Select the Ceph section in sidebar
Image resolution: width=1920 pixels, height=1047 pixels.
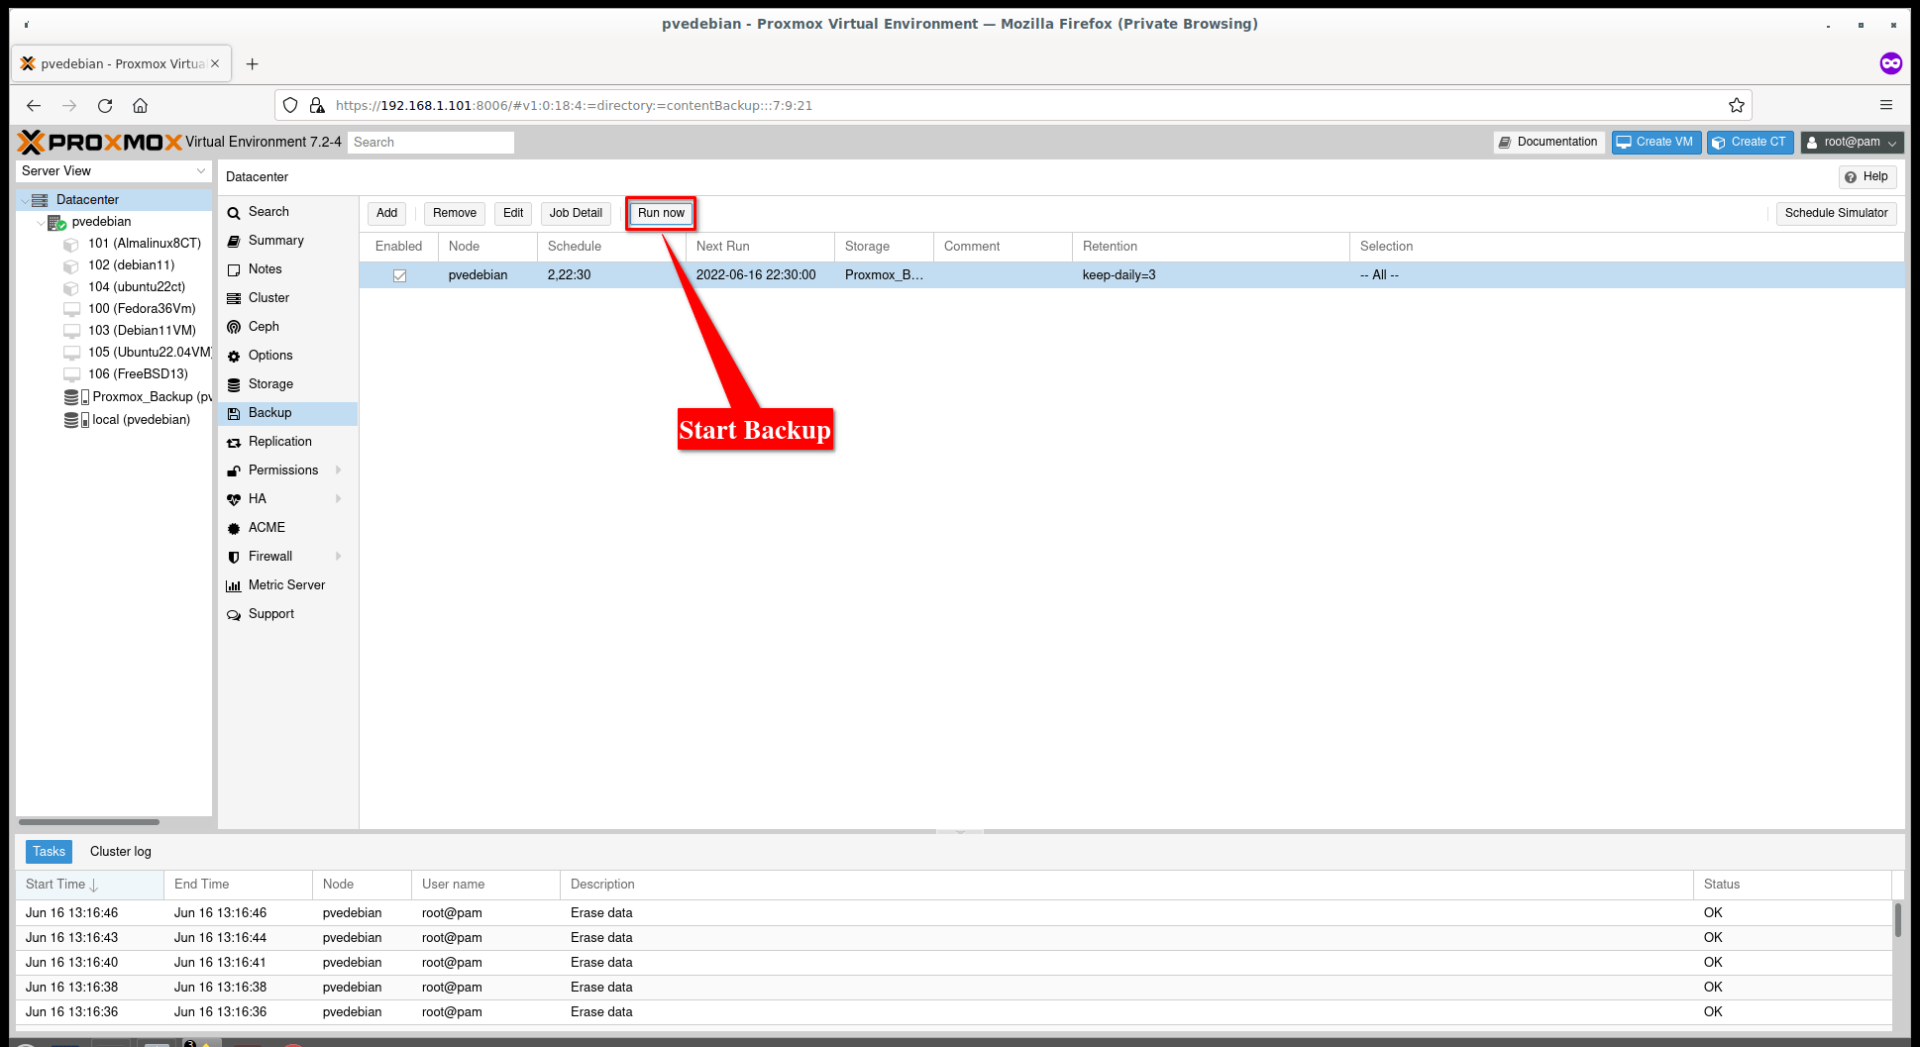263,326
